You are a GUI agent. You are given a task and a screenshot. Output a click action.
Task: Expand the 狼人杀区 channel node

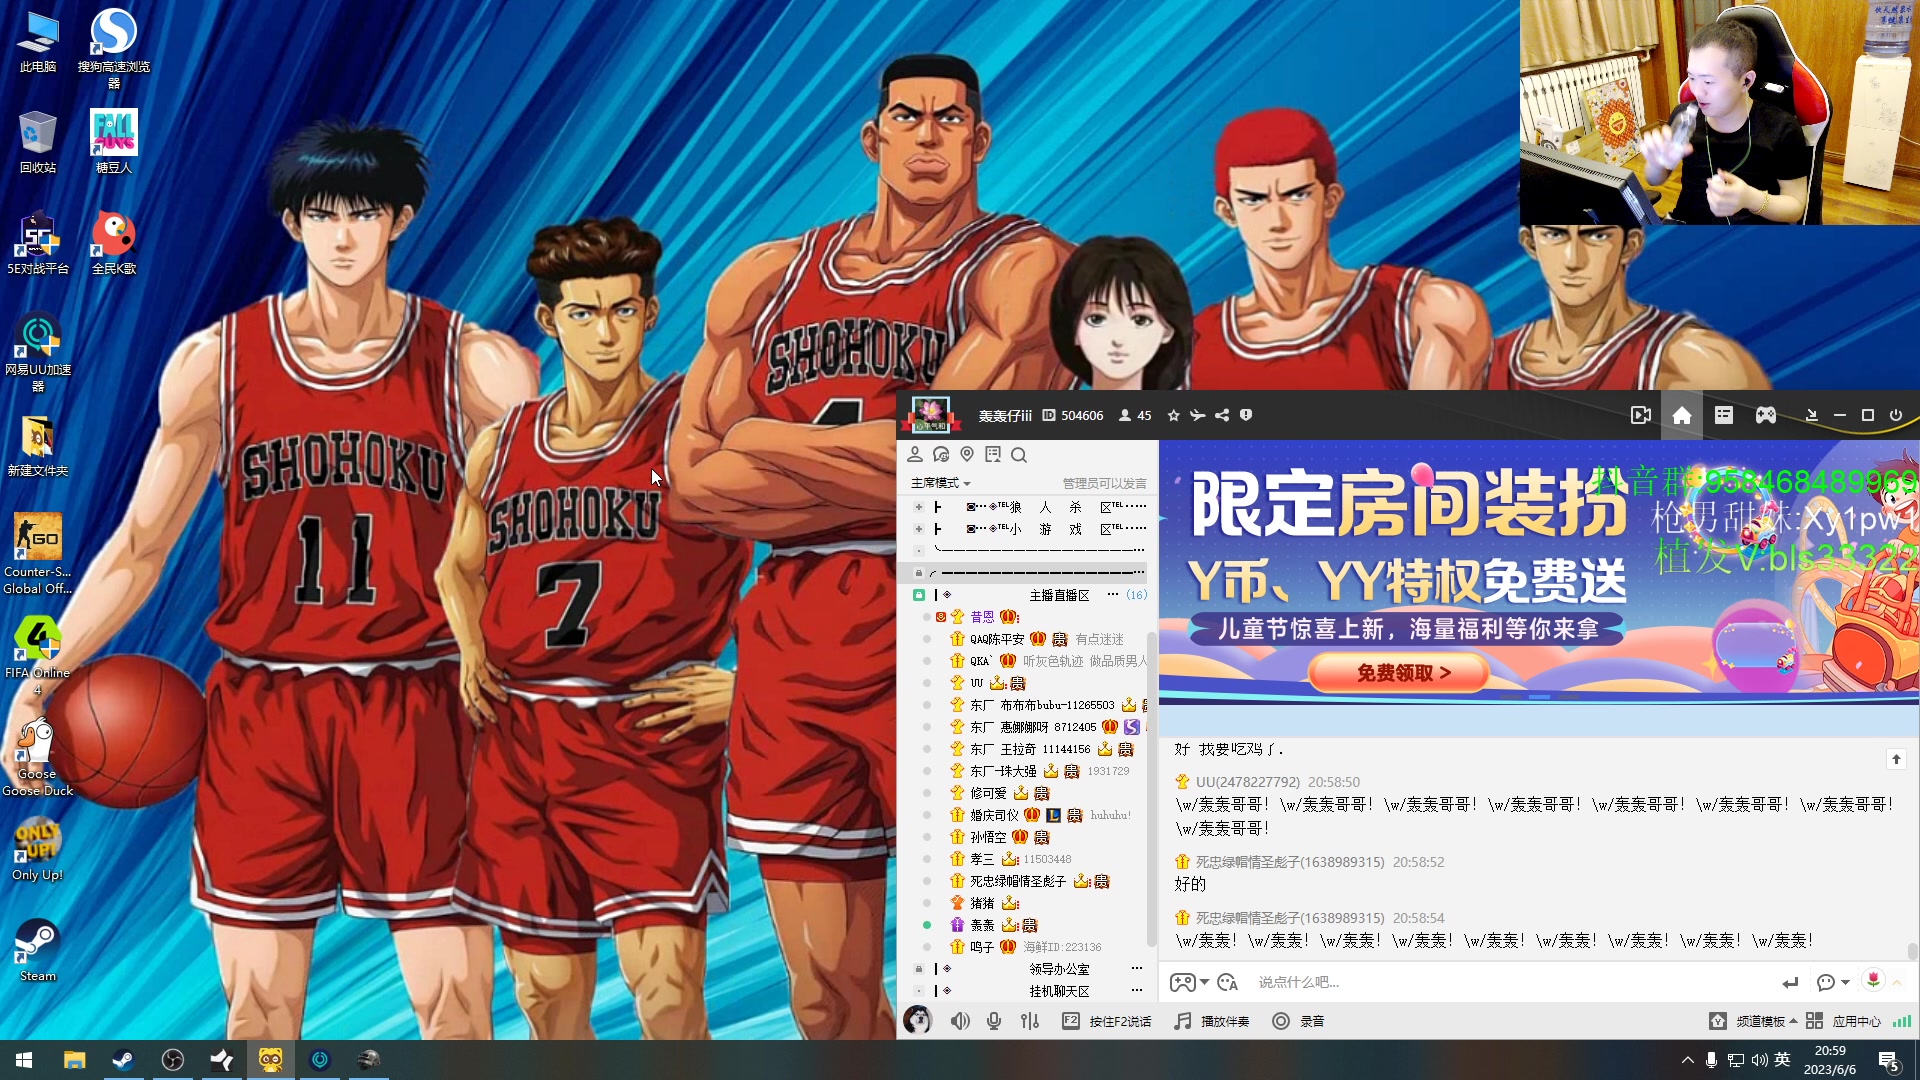click(919, 507)
